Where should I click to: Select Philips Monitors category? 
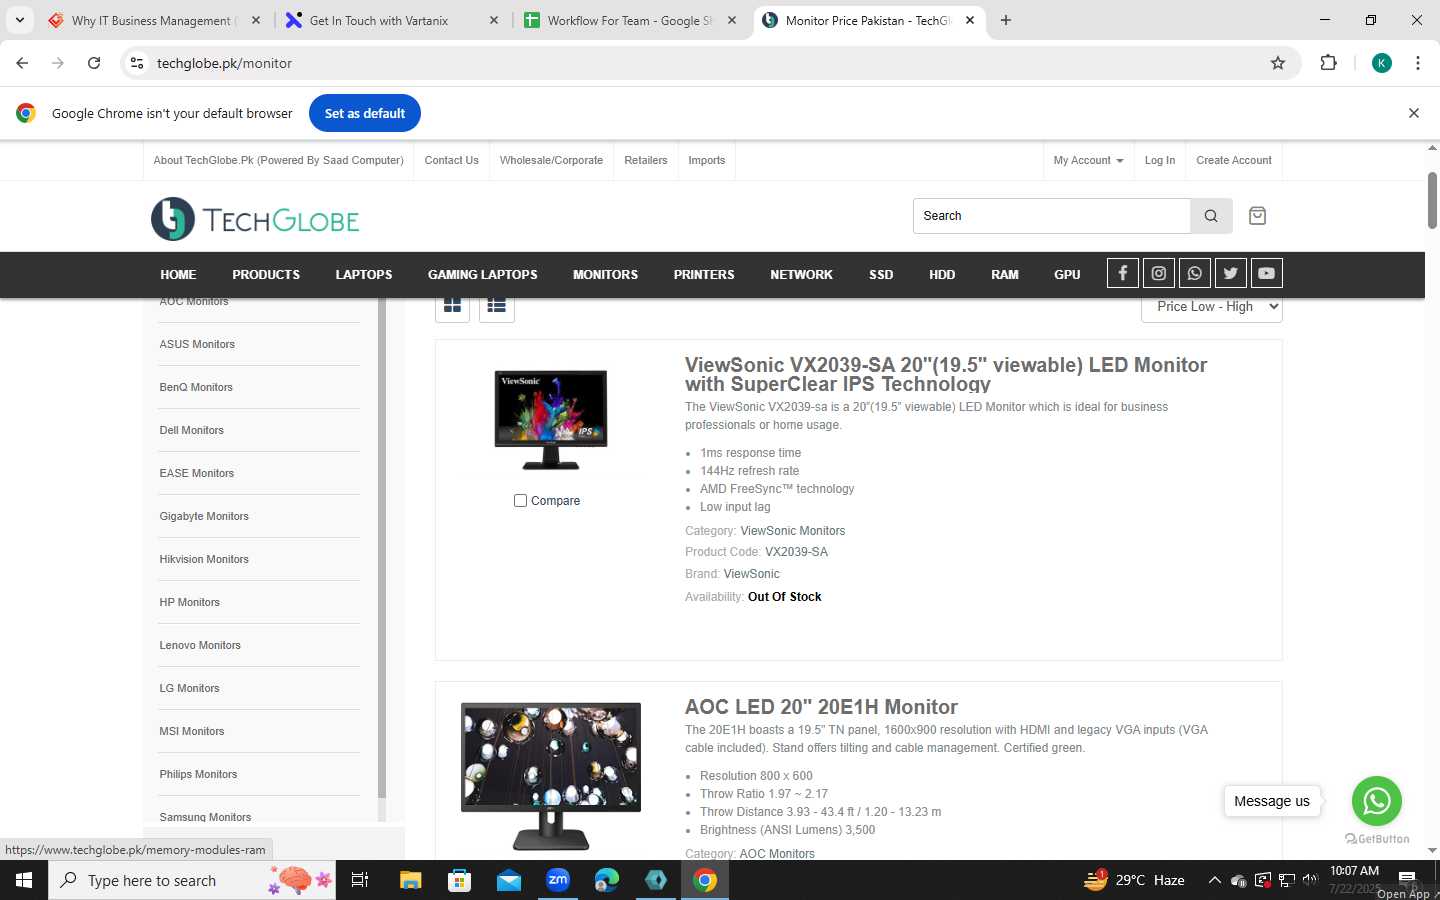pyautogui.click(x=198, y=774)
